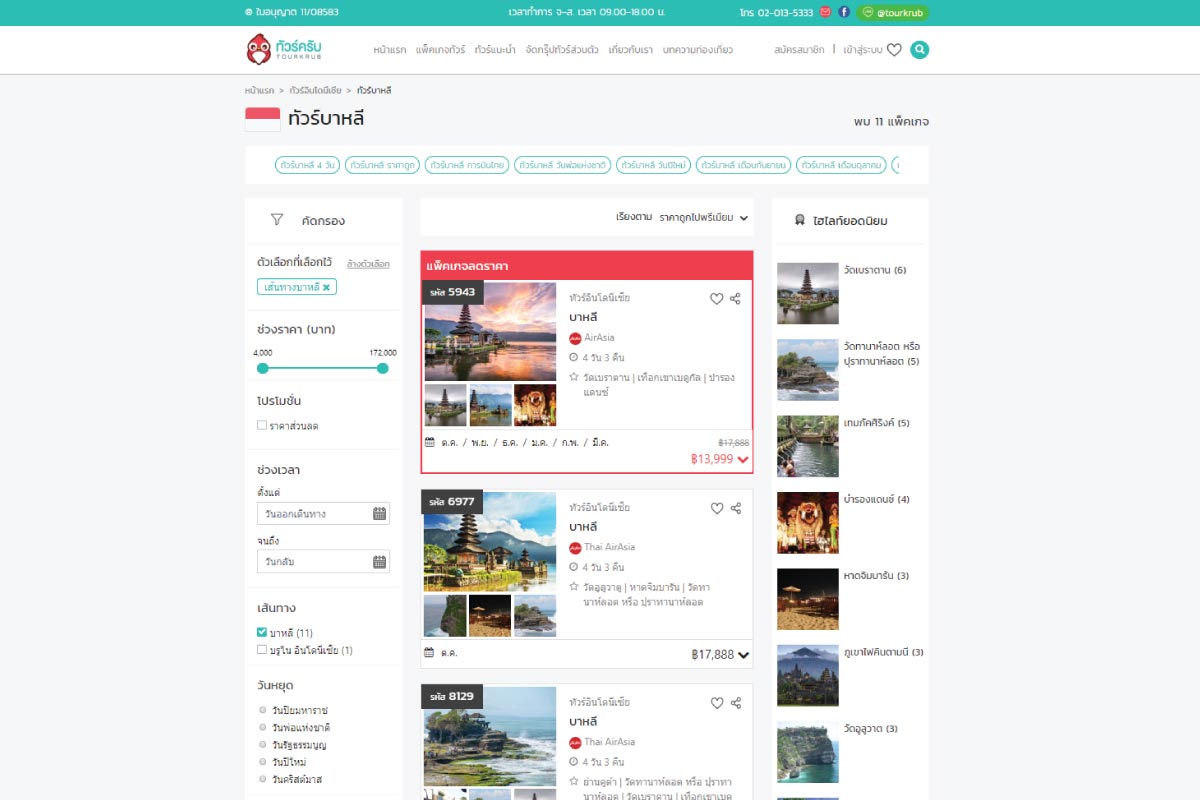Click the email envelope icon in top bar
1200x800 pixels.
[825, 12]
